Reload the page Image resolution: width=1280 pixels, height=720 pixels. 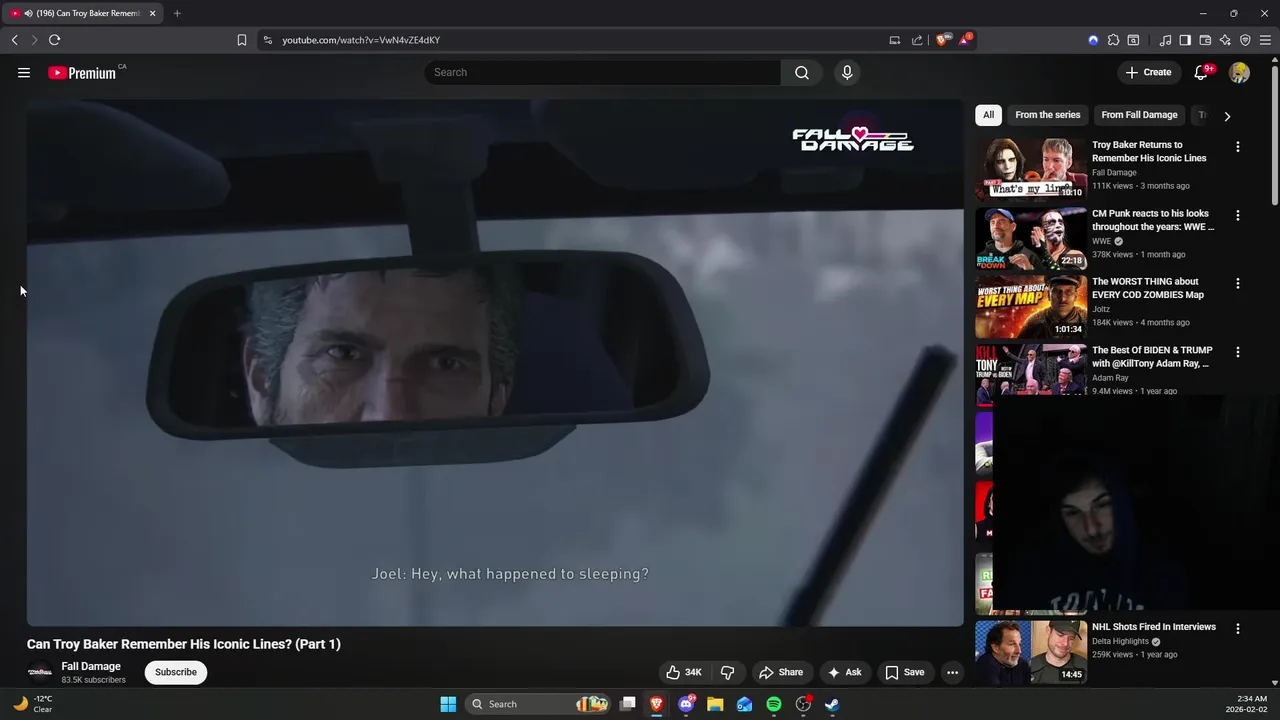[54, 40]
